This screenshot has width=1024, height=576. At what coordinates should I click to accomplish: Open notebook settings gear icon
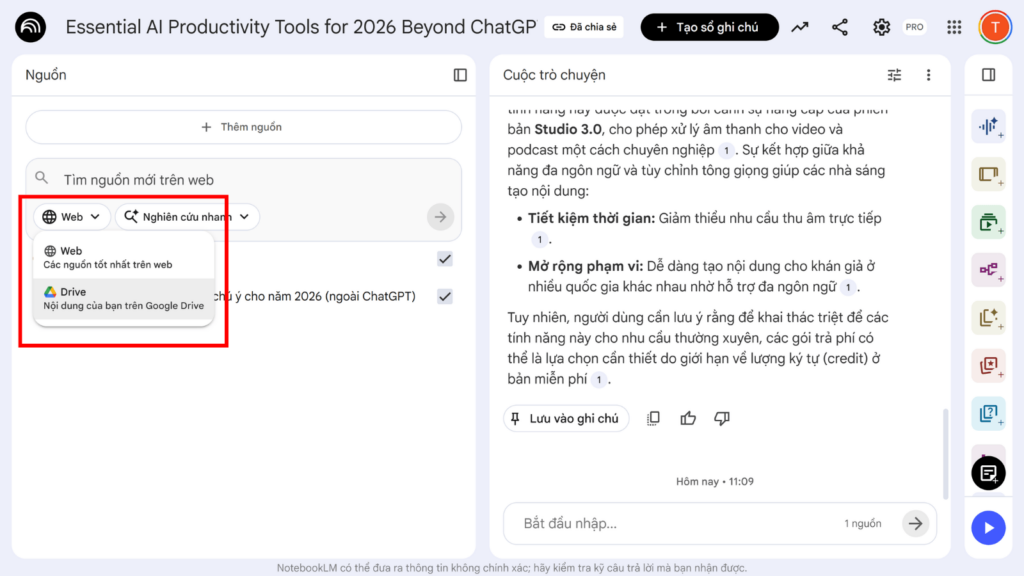pos(881,27)
